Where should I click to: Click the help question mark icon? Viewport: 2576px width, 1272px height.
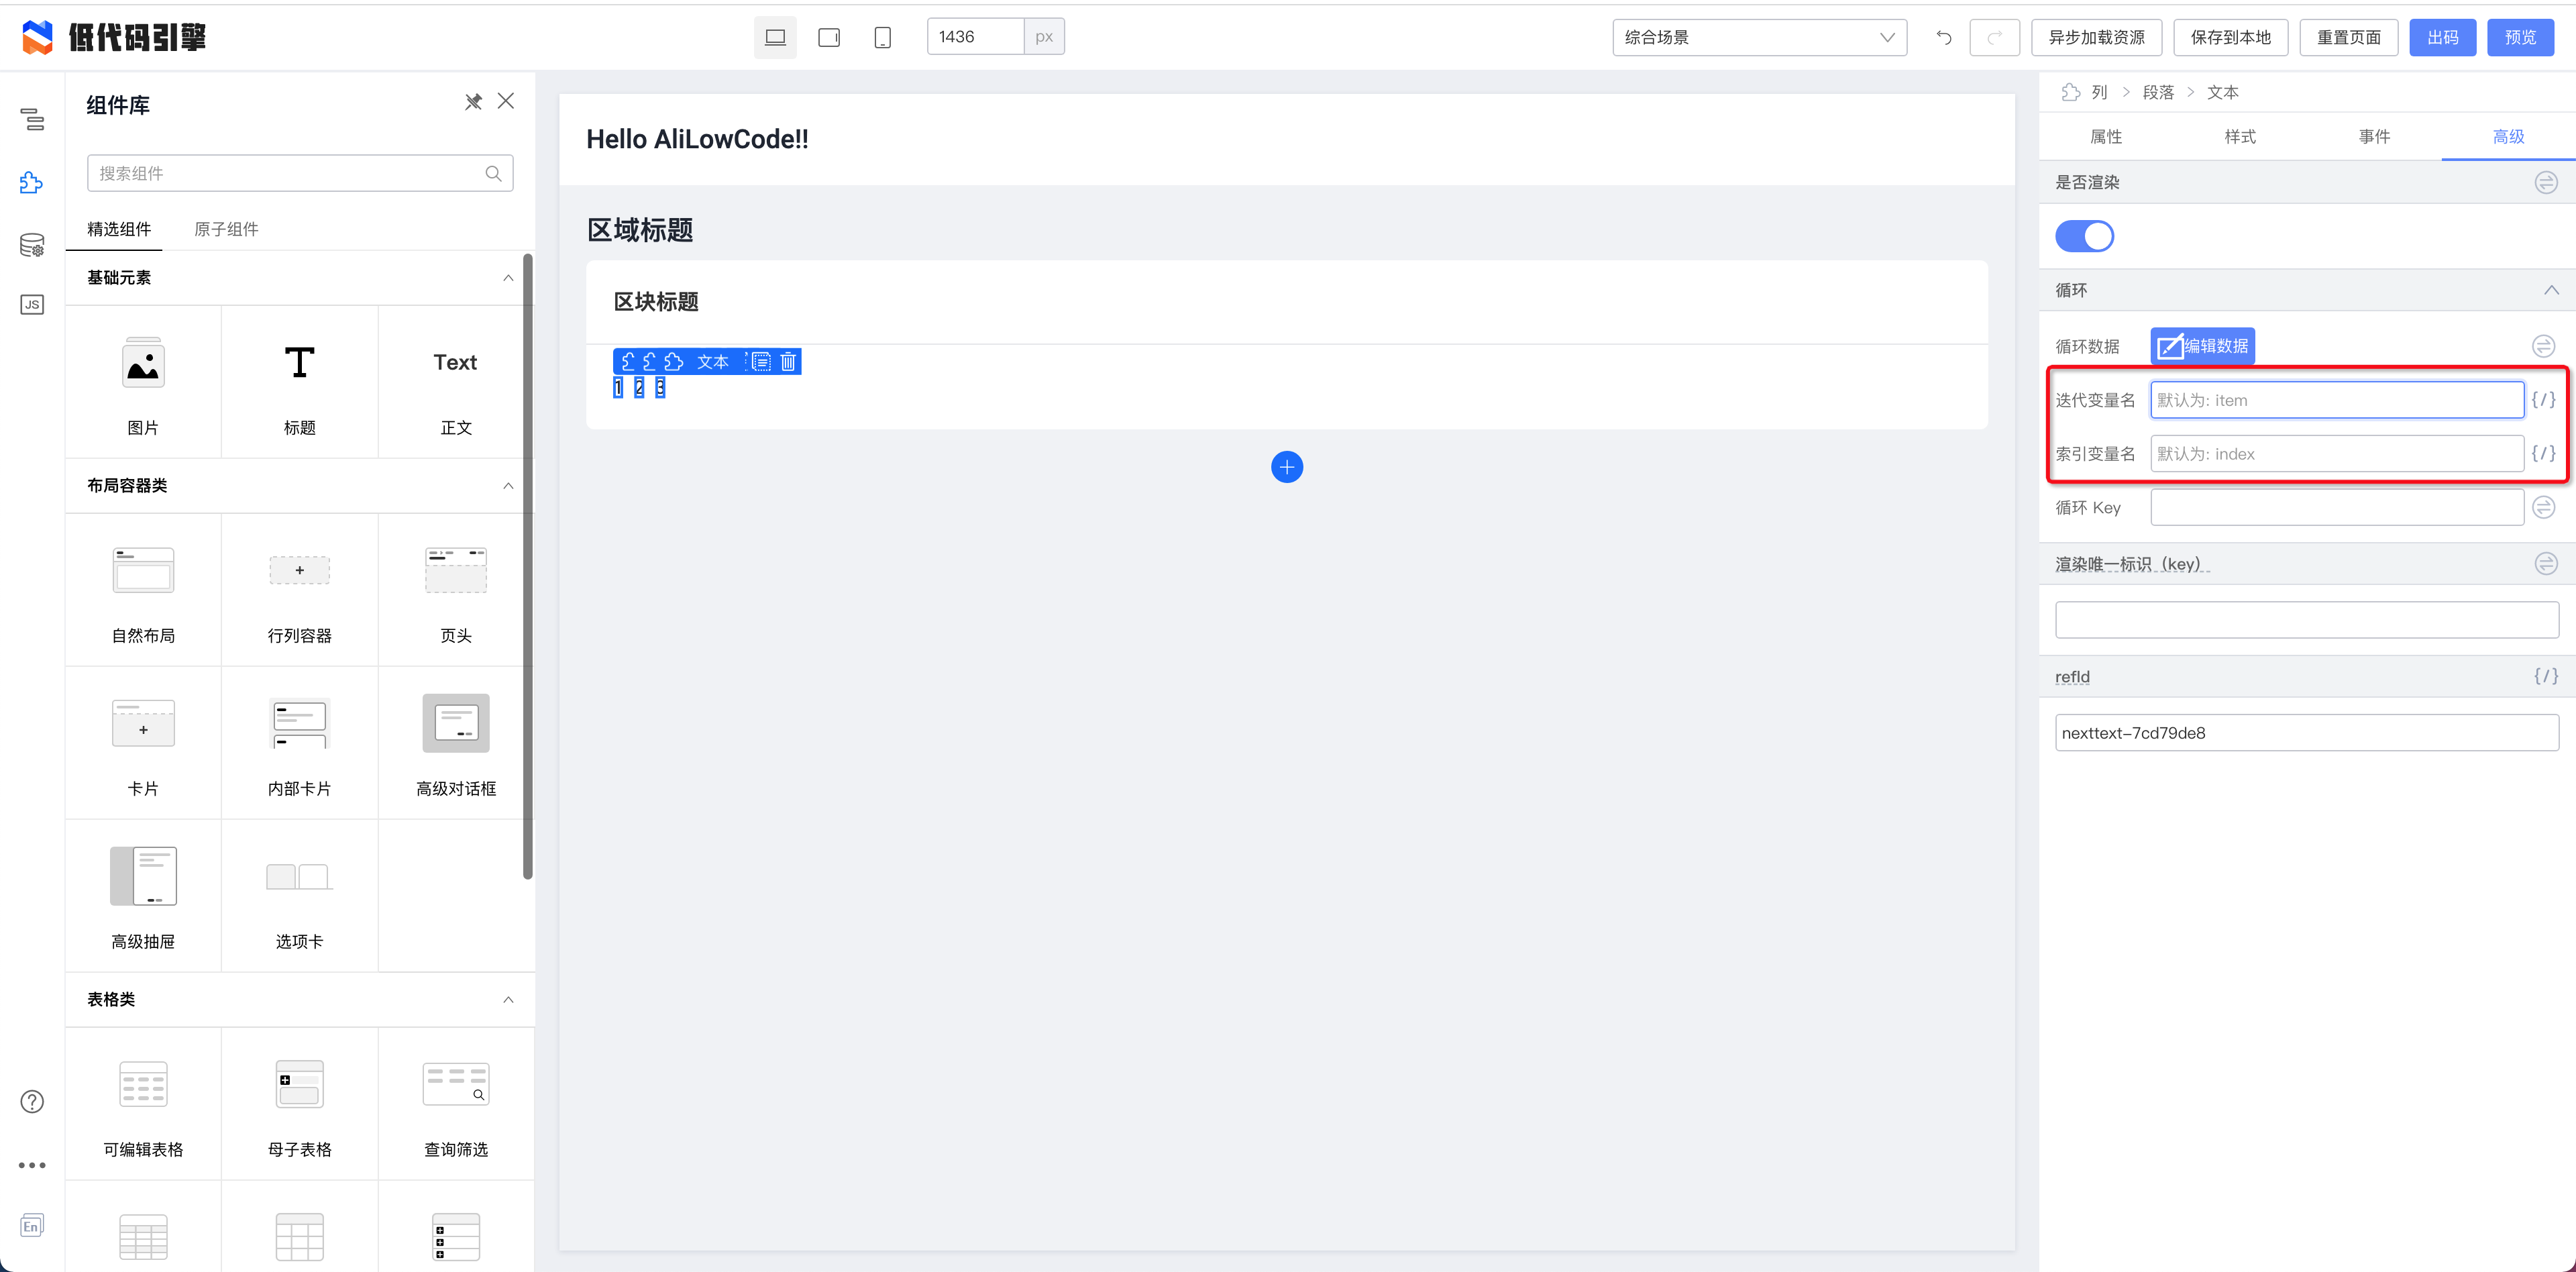[x=32, y=1101]
